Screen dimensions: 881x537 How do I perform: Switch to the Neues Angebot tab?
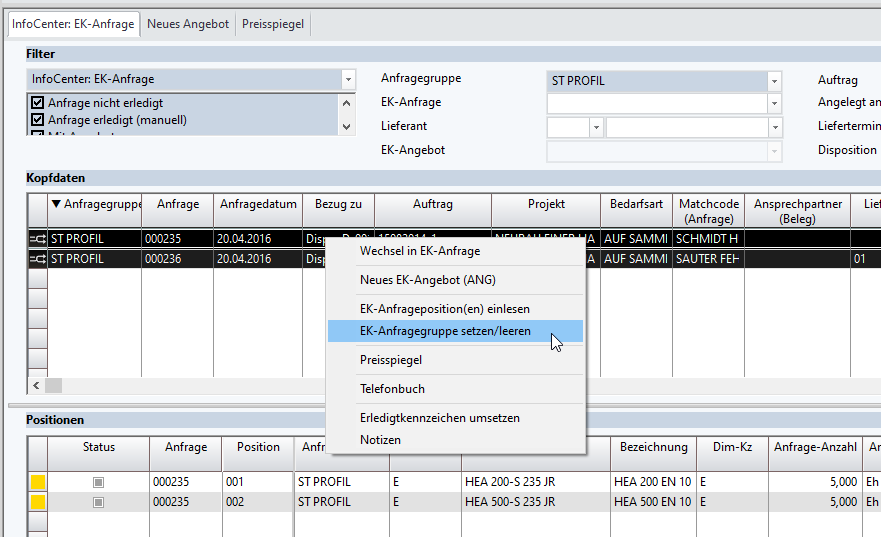(187, 24)
